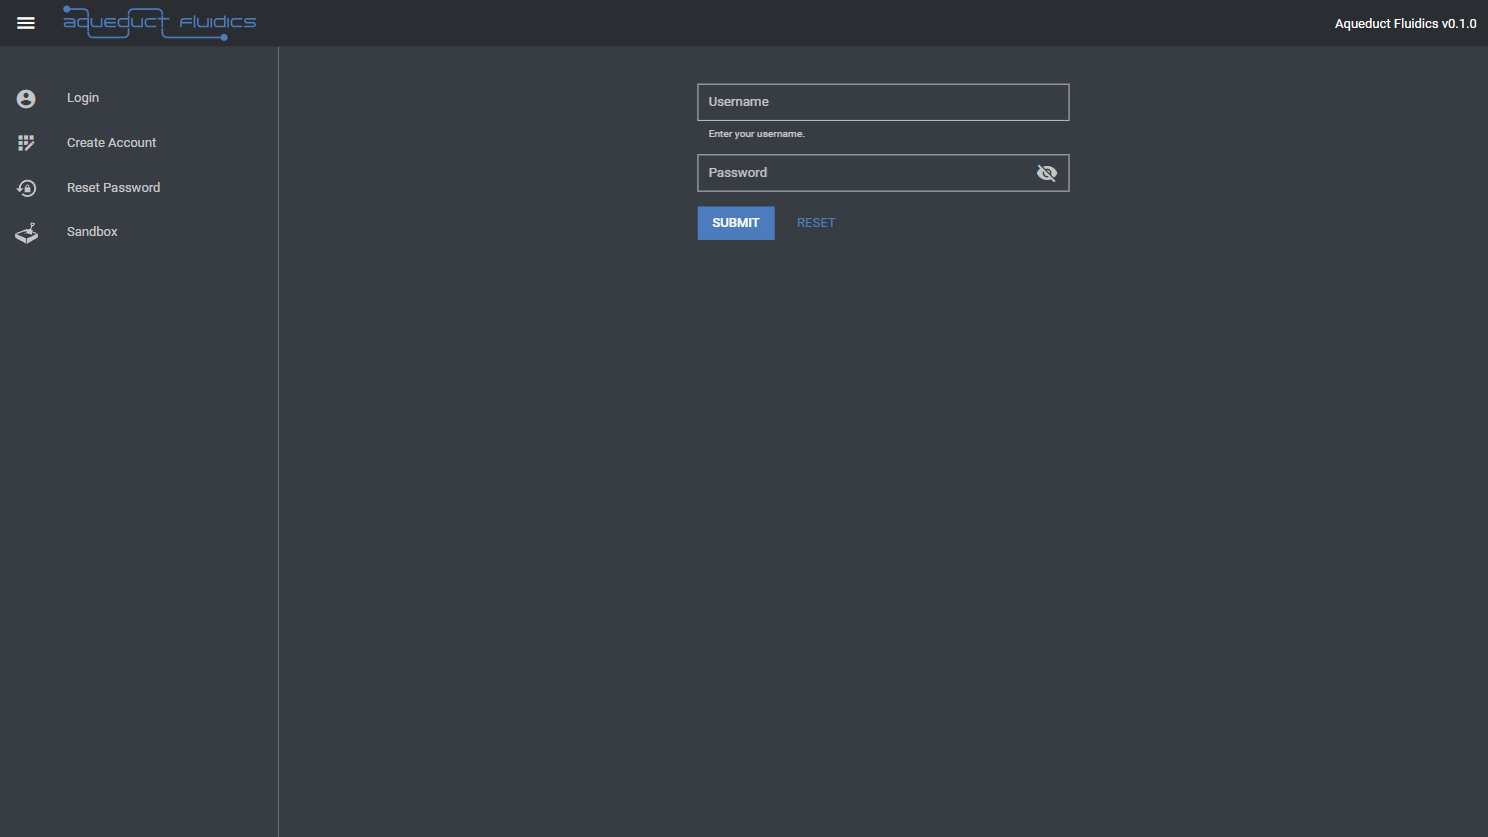Submit the login form
Screen dimensions: 1488x837
pos(736,223)
